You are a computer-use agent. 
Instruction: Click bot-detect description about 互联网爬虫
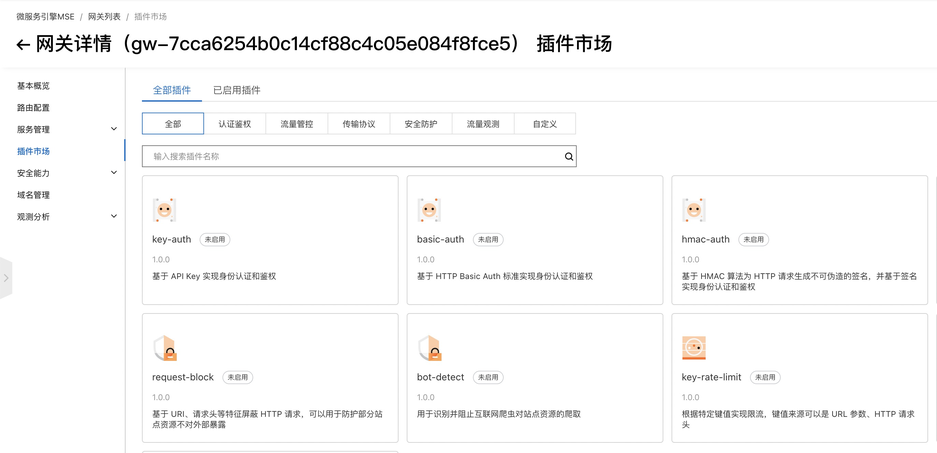click(499, 414)
